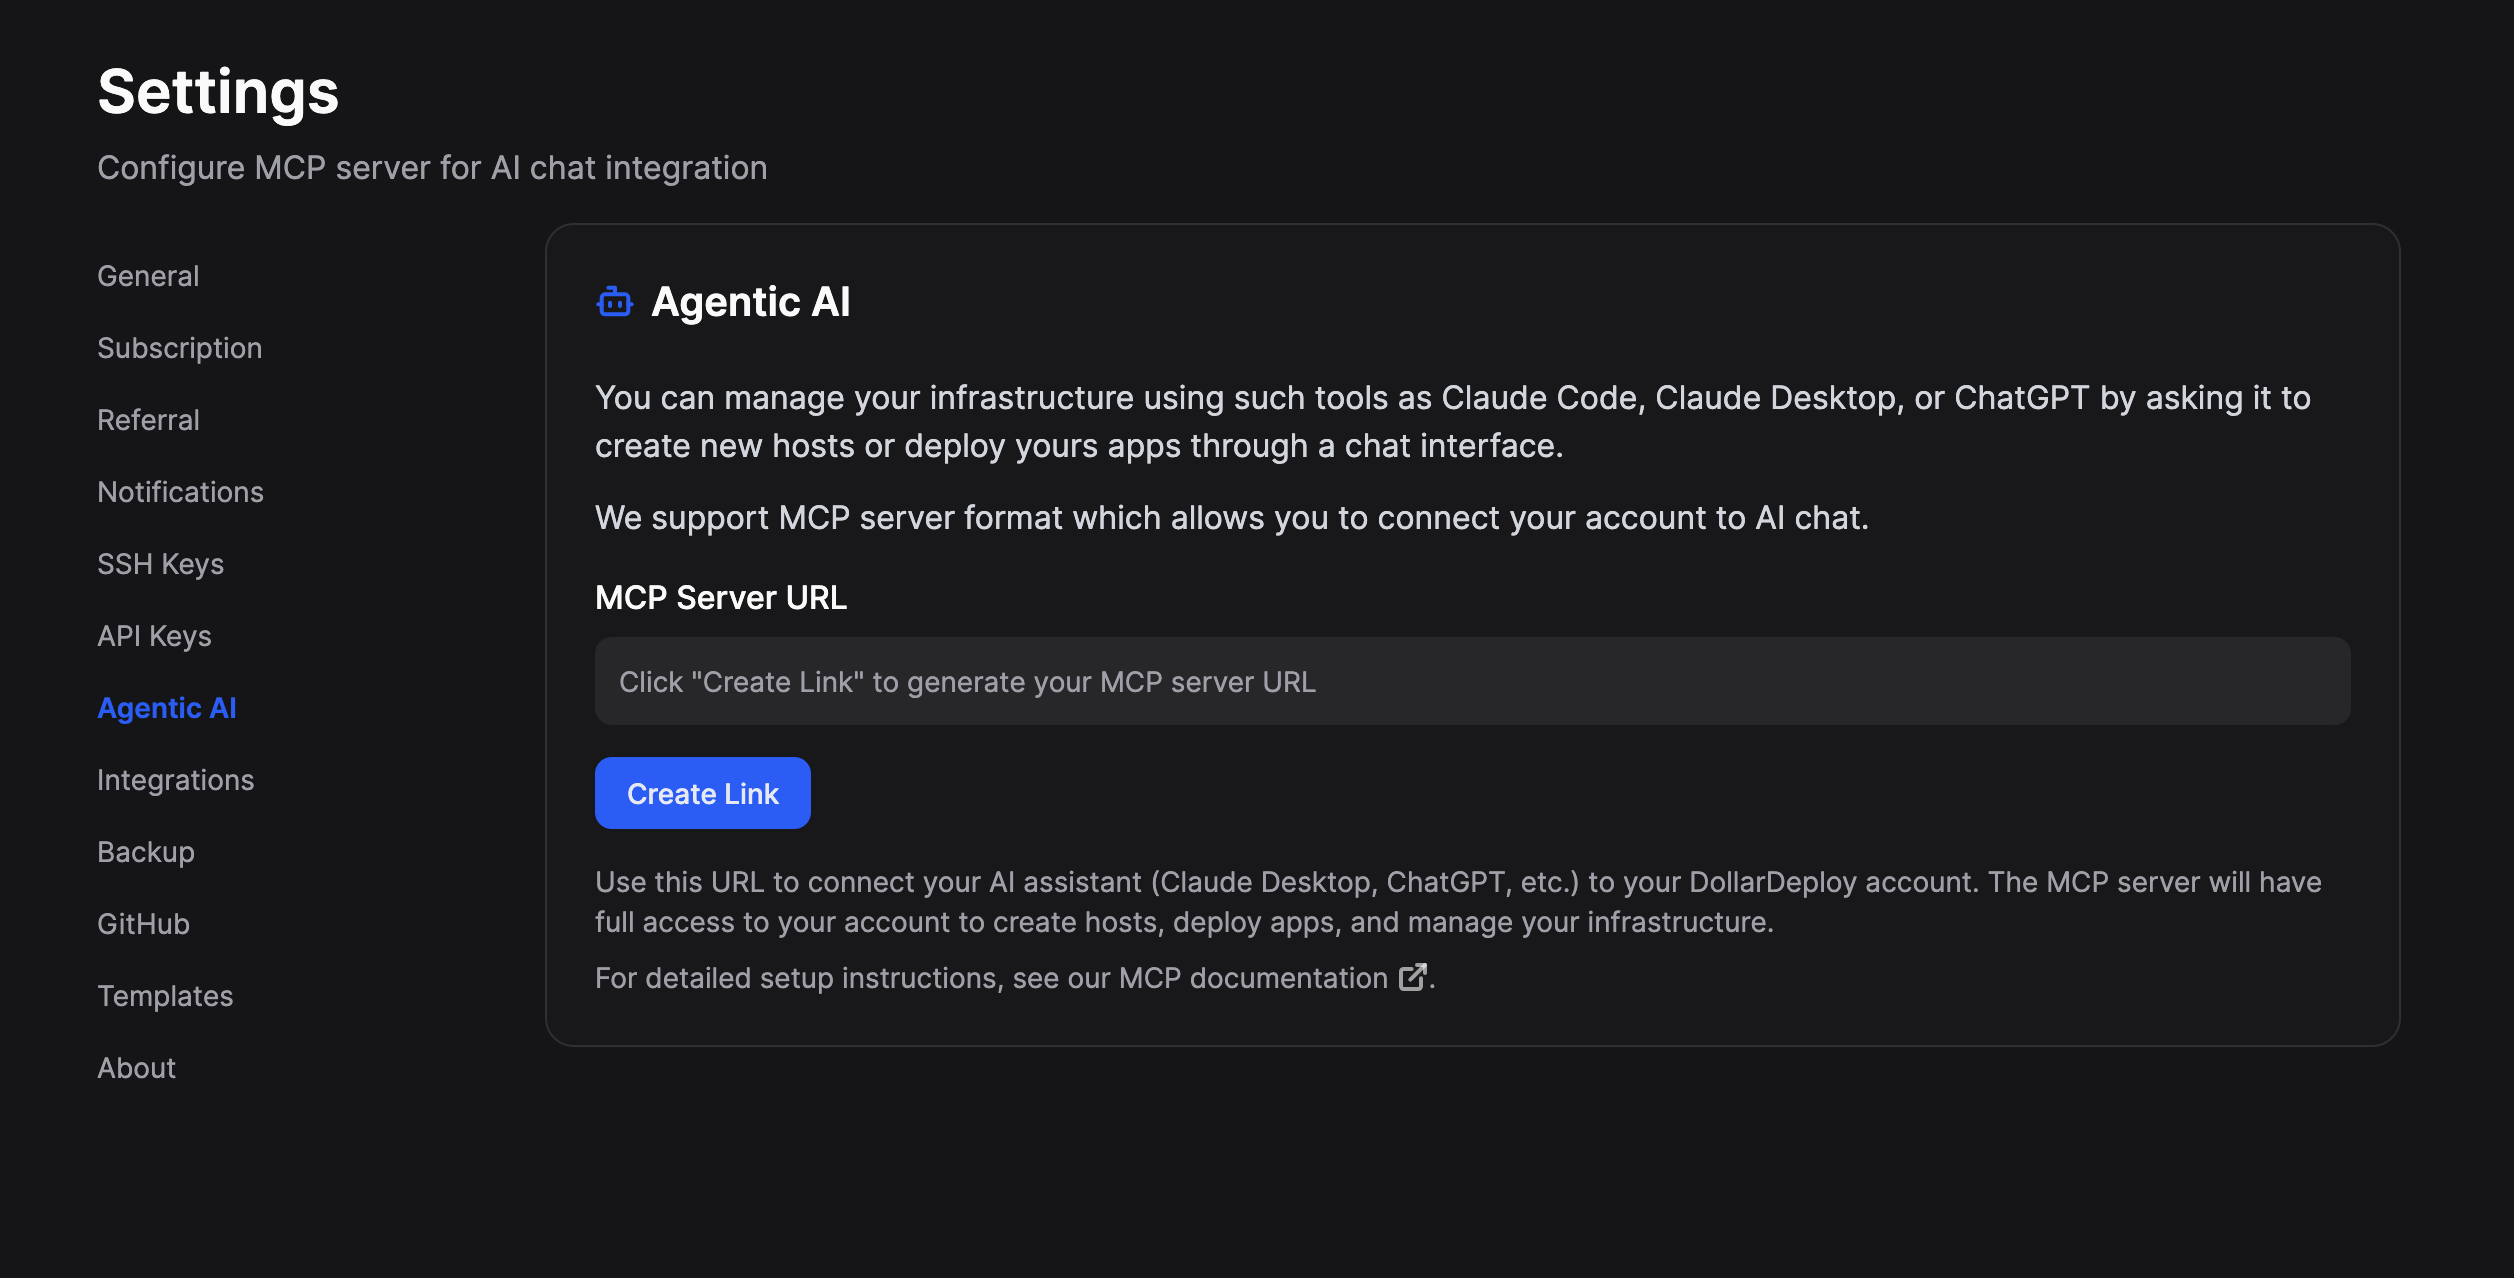Open GitHub settings page
2514x1278 pixels.
[143, 924]
